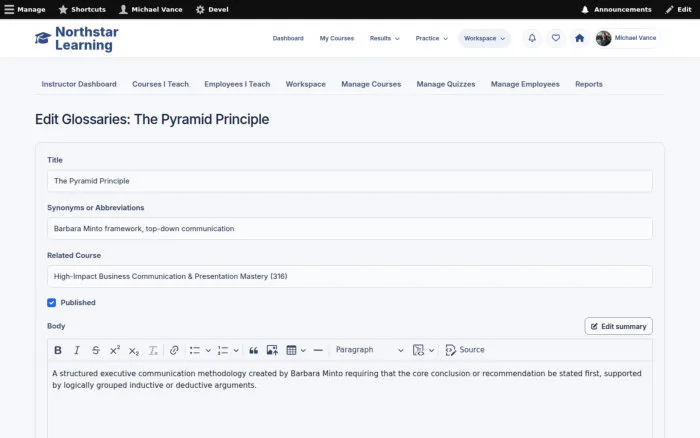This screenshot has height=438, width=700.
Task: Insert a numbered list
Action: coord(223,350)
